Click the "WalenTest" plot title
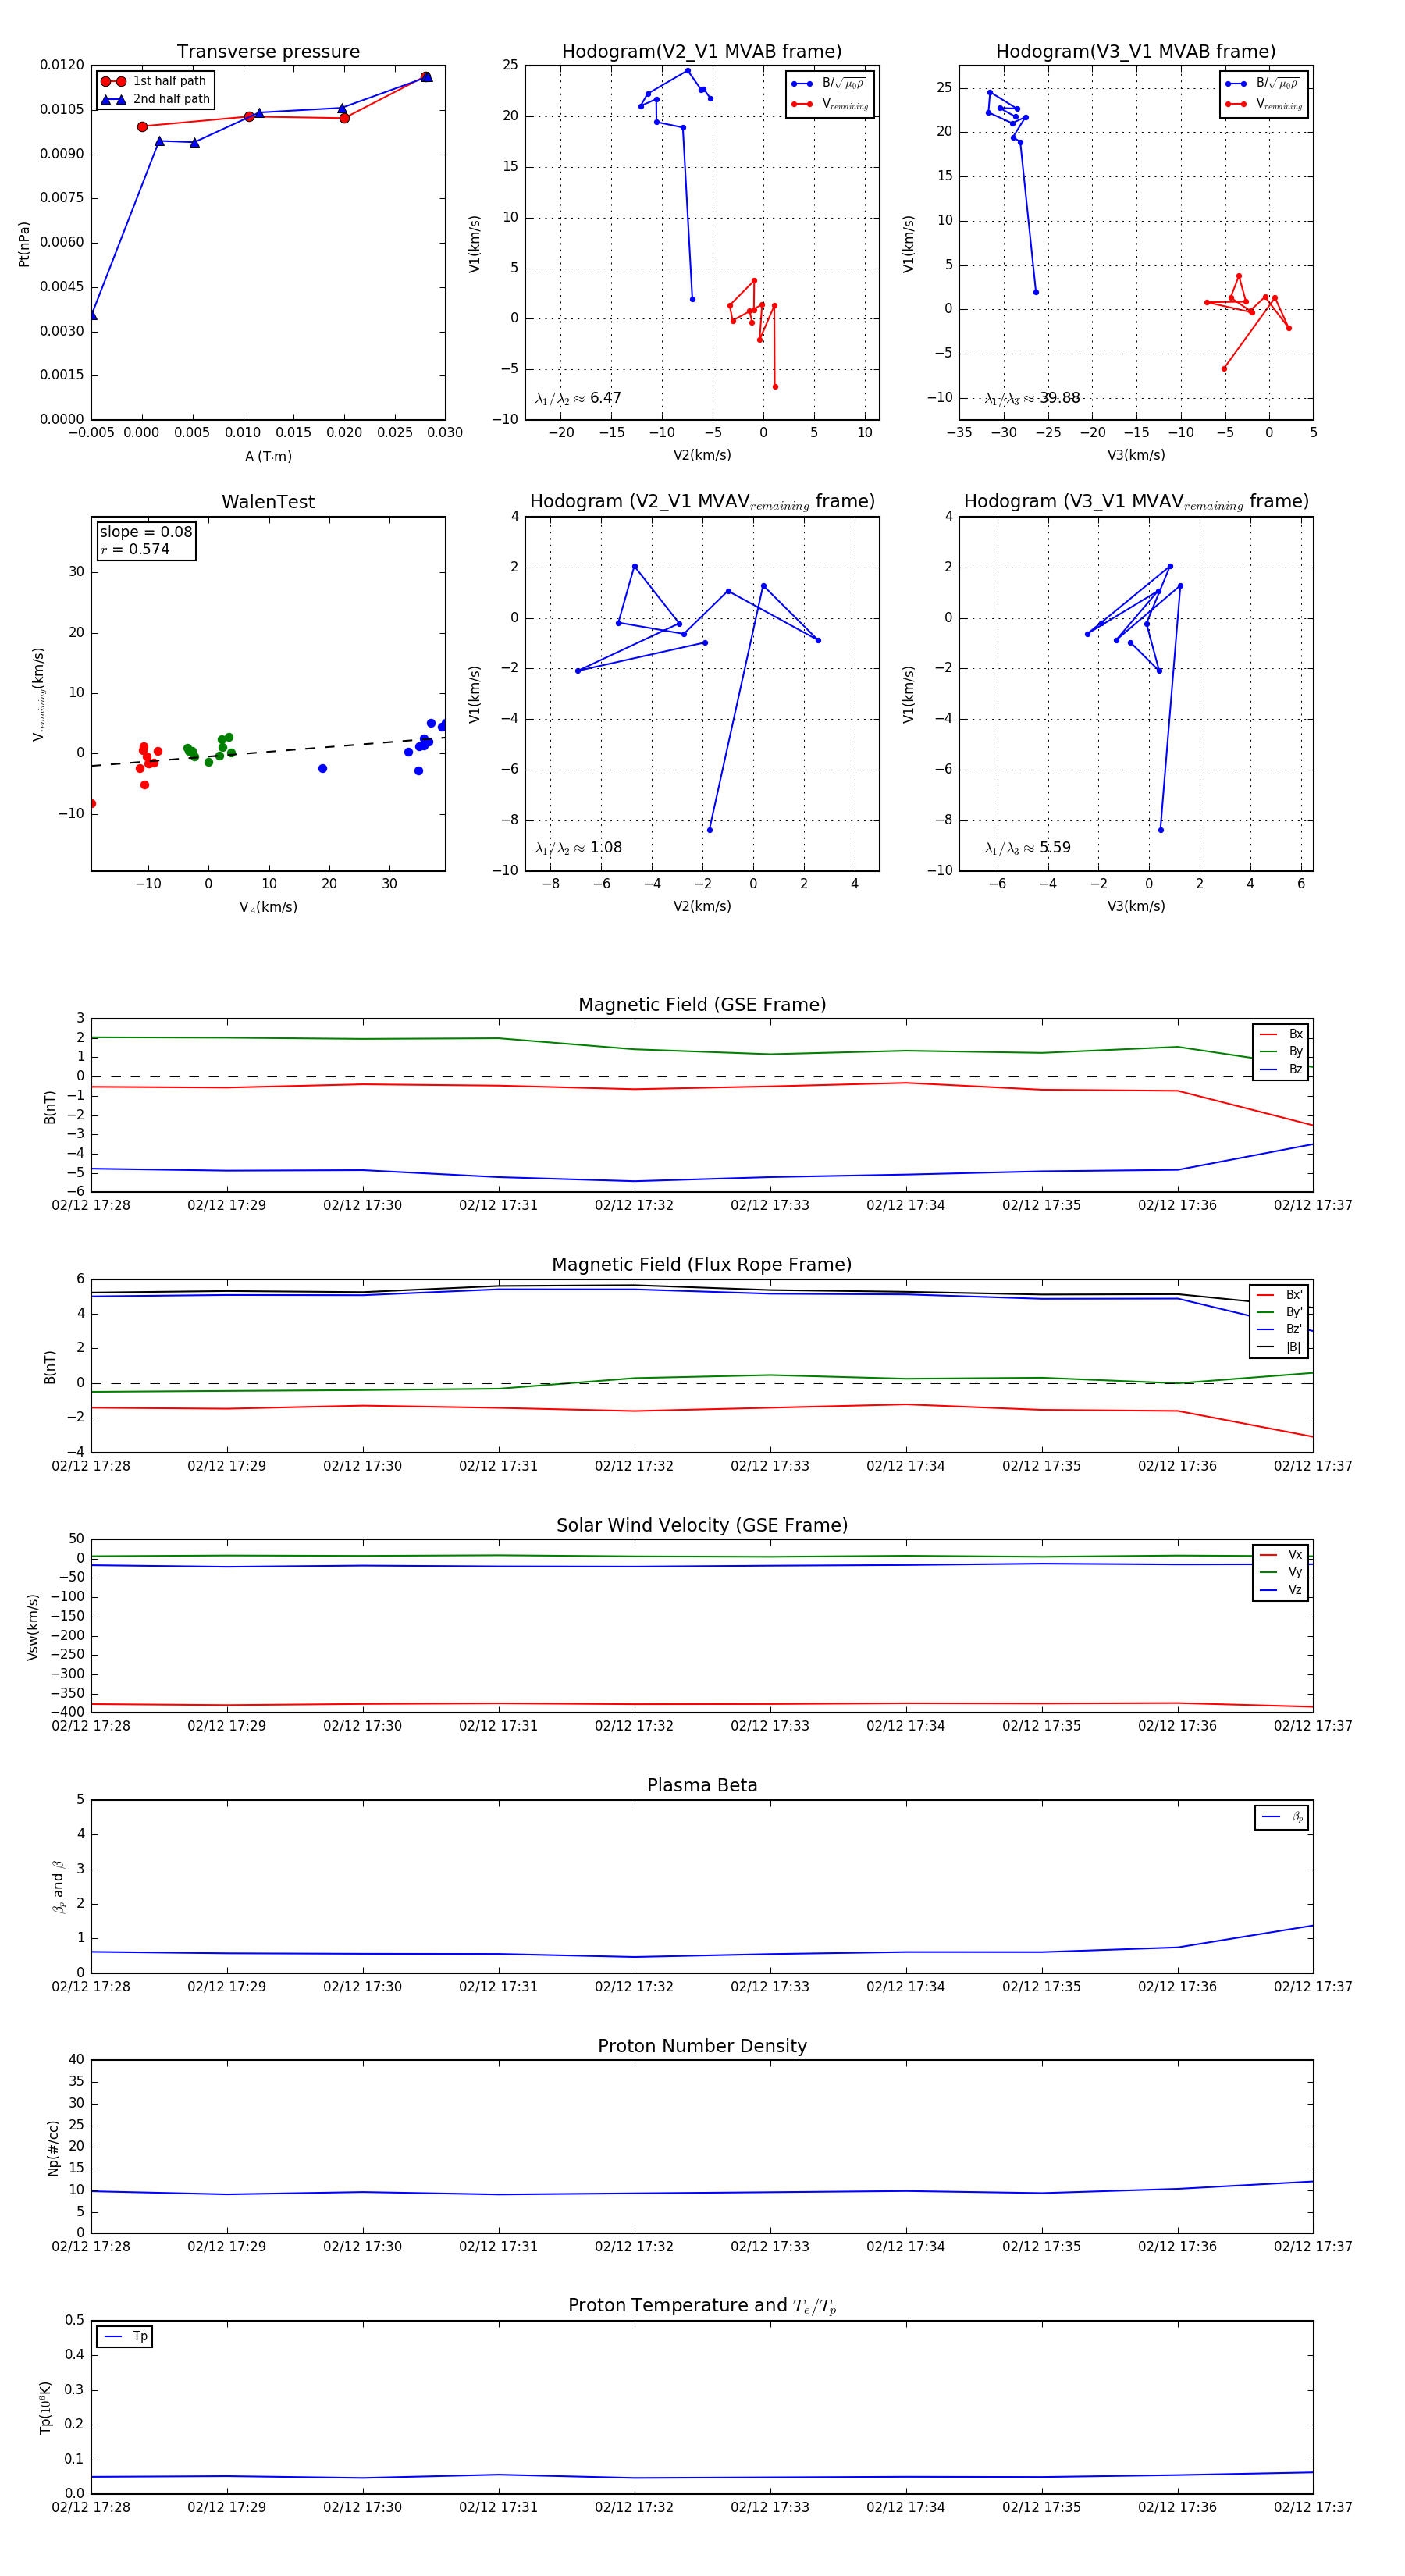 (268, 502)
